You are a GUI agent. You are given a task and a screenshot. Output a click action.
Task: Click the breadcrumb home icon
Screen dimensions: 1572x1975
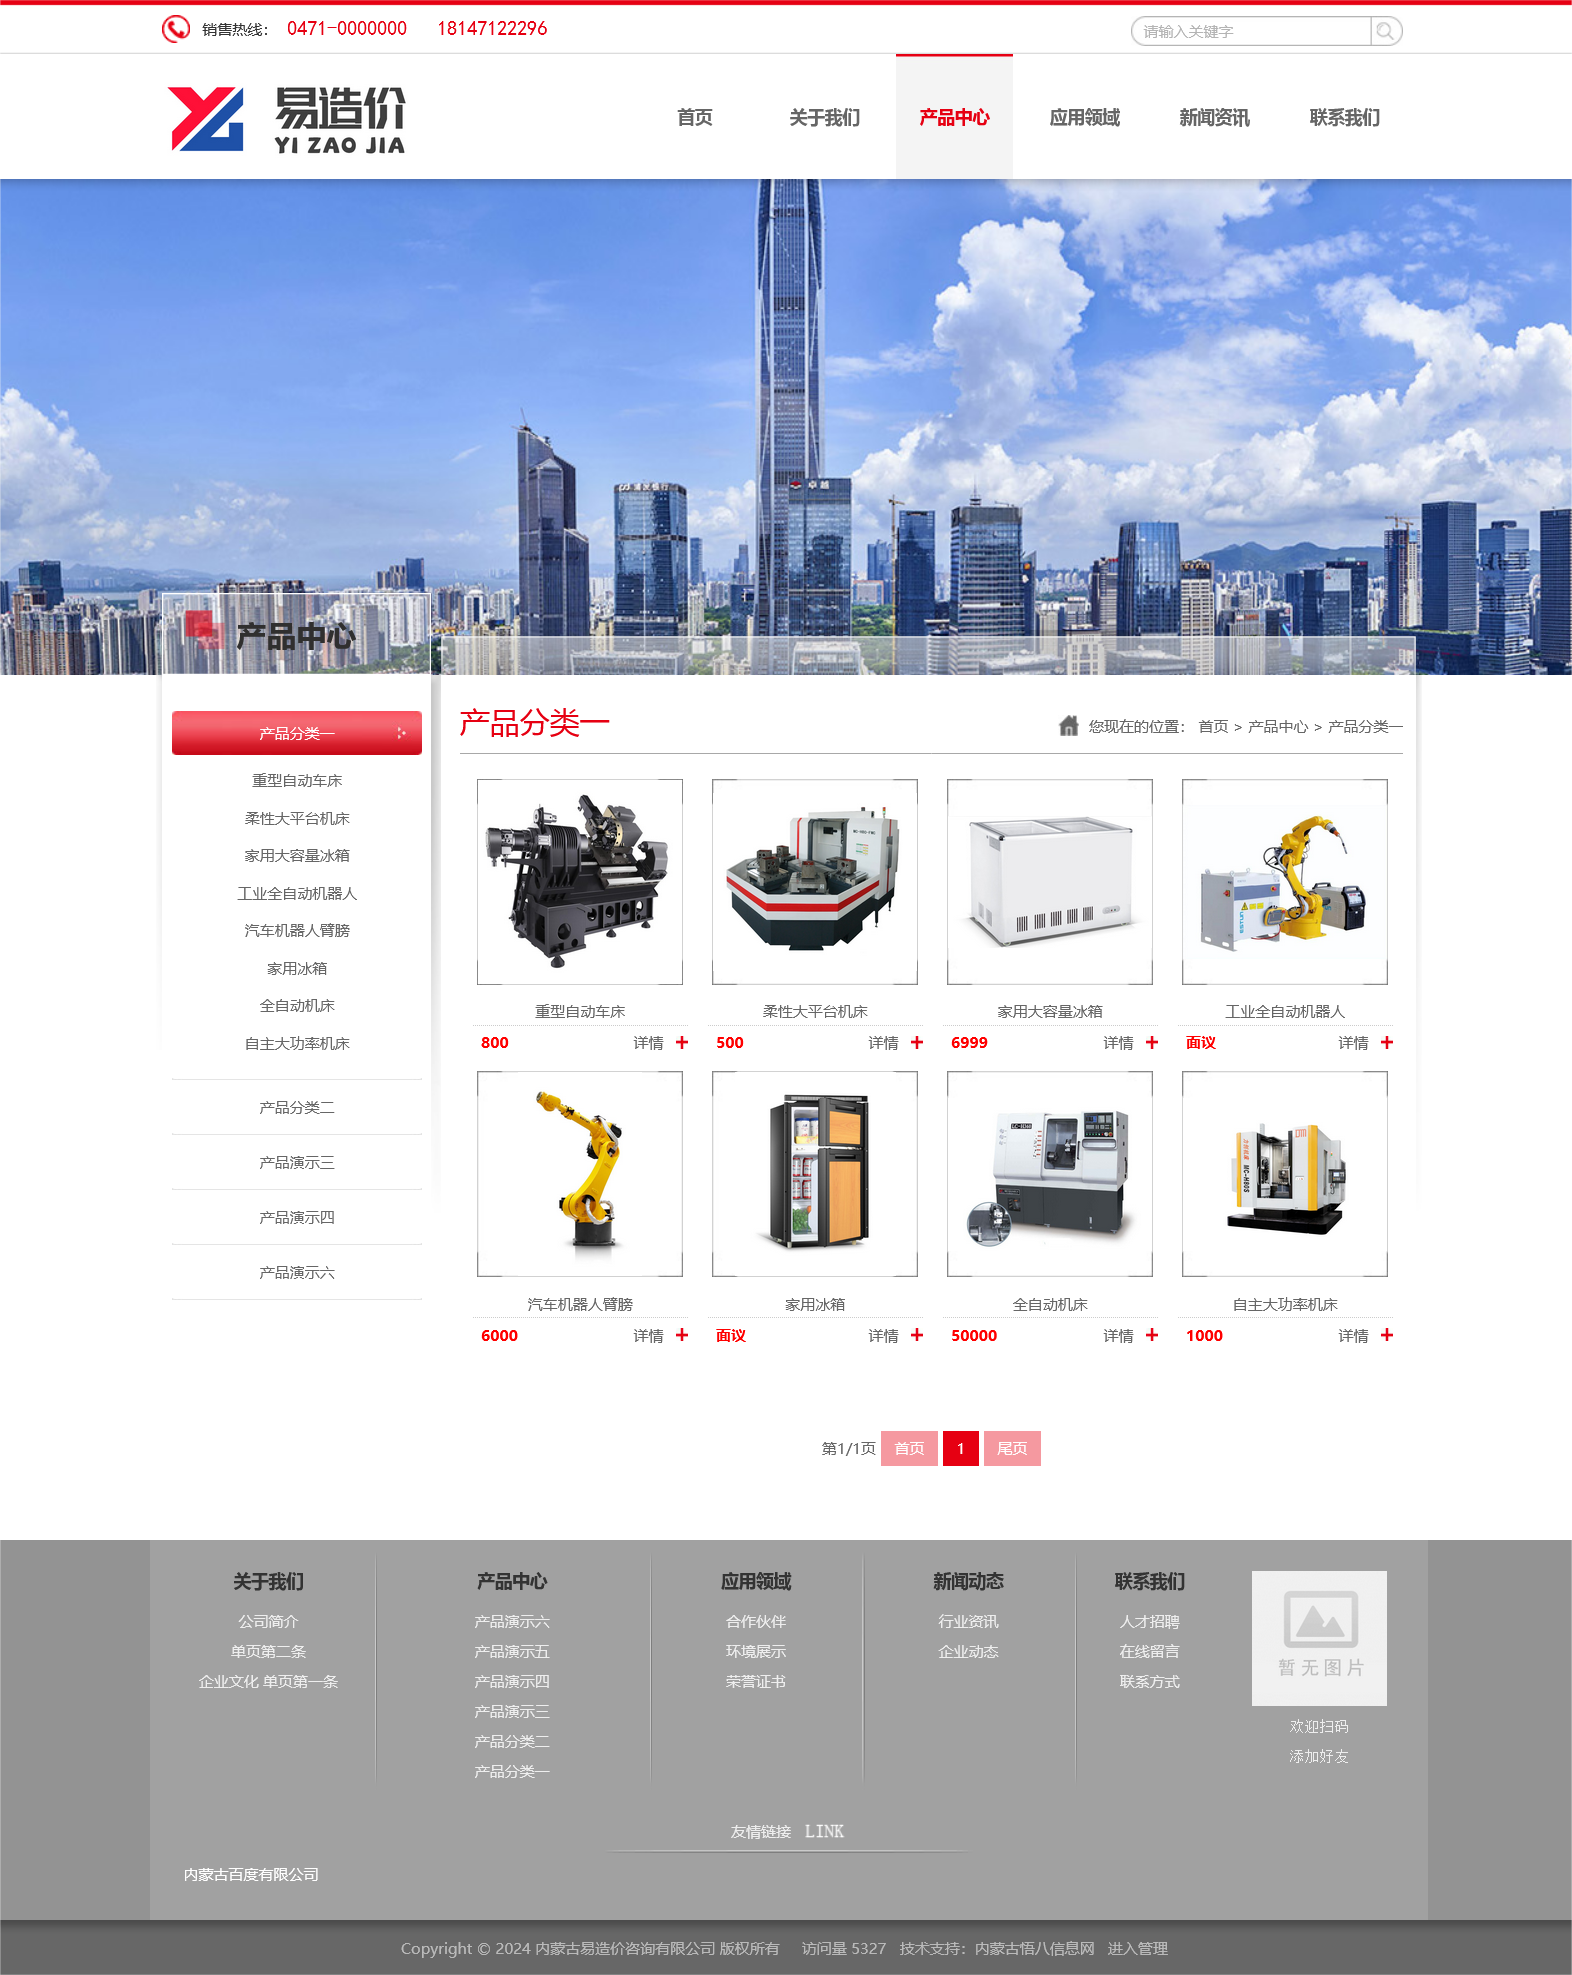[1068, 726]
